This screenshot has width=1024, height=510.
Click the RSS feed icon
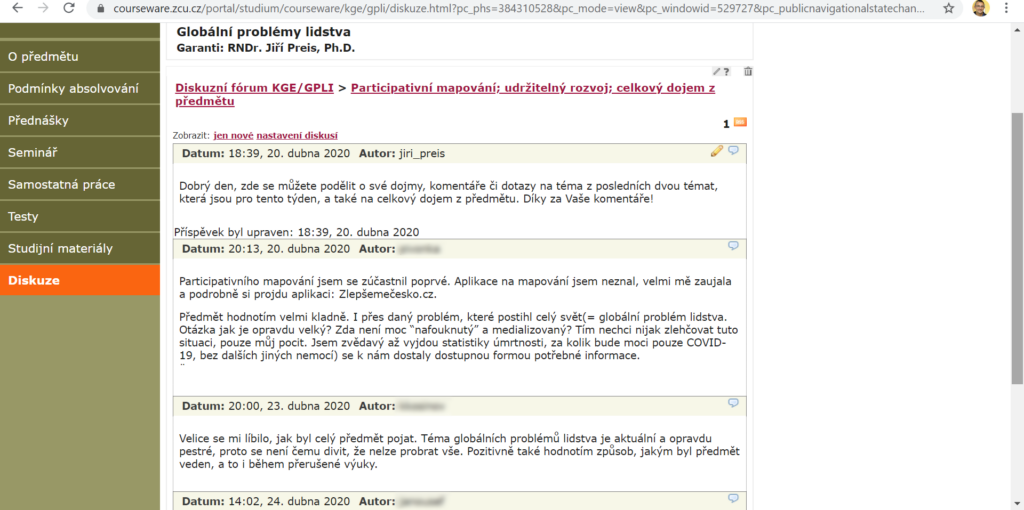click(740, 123)
